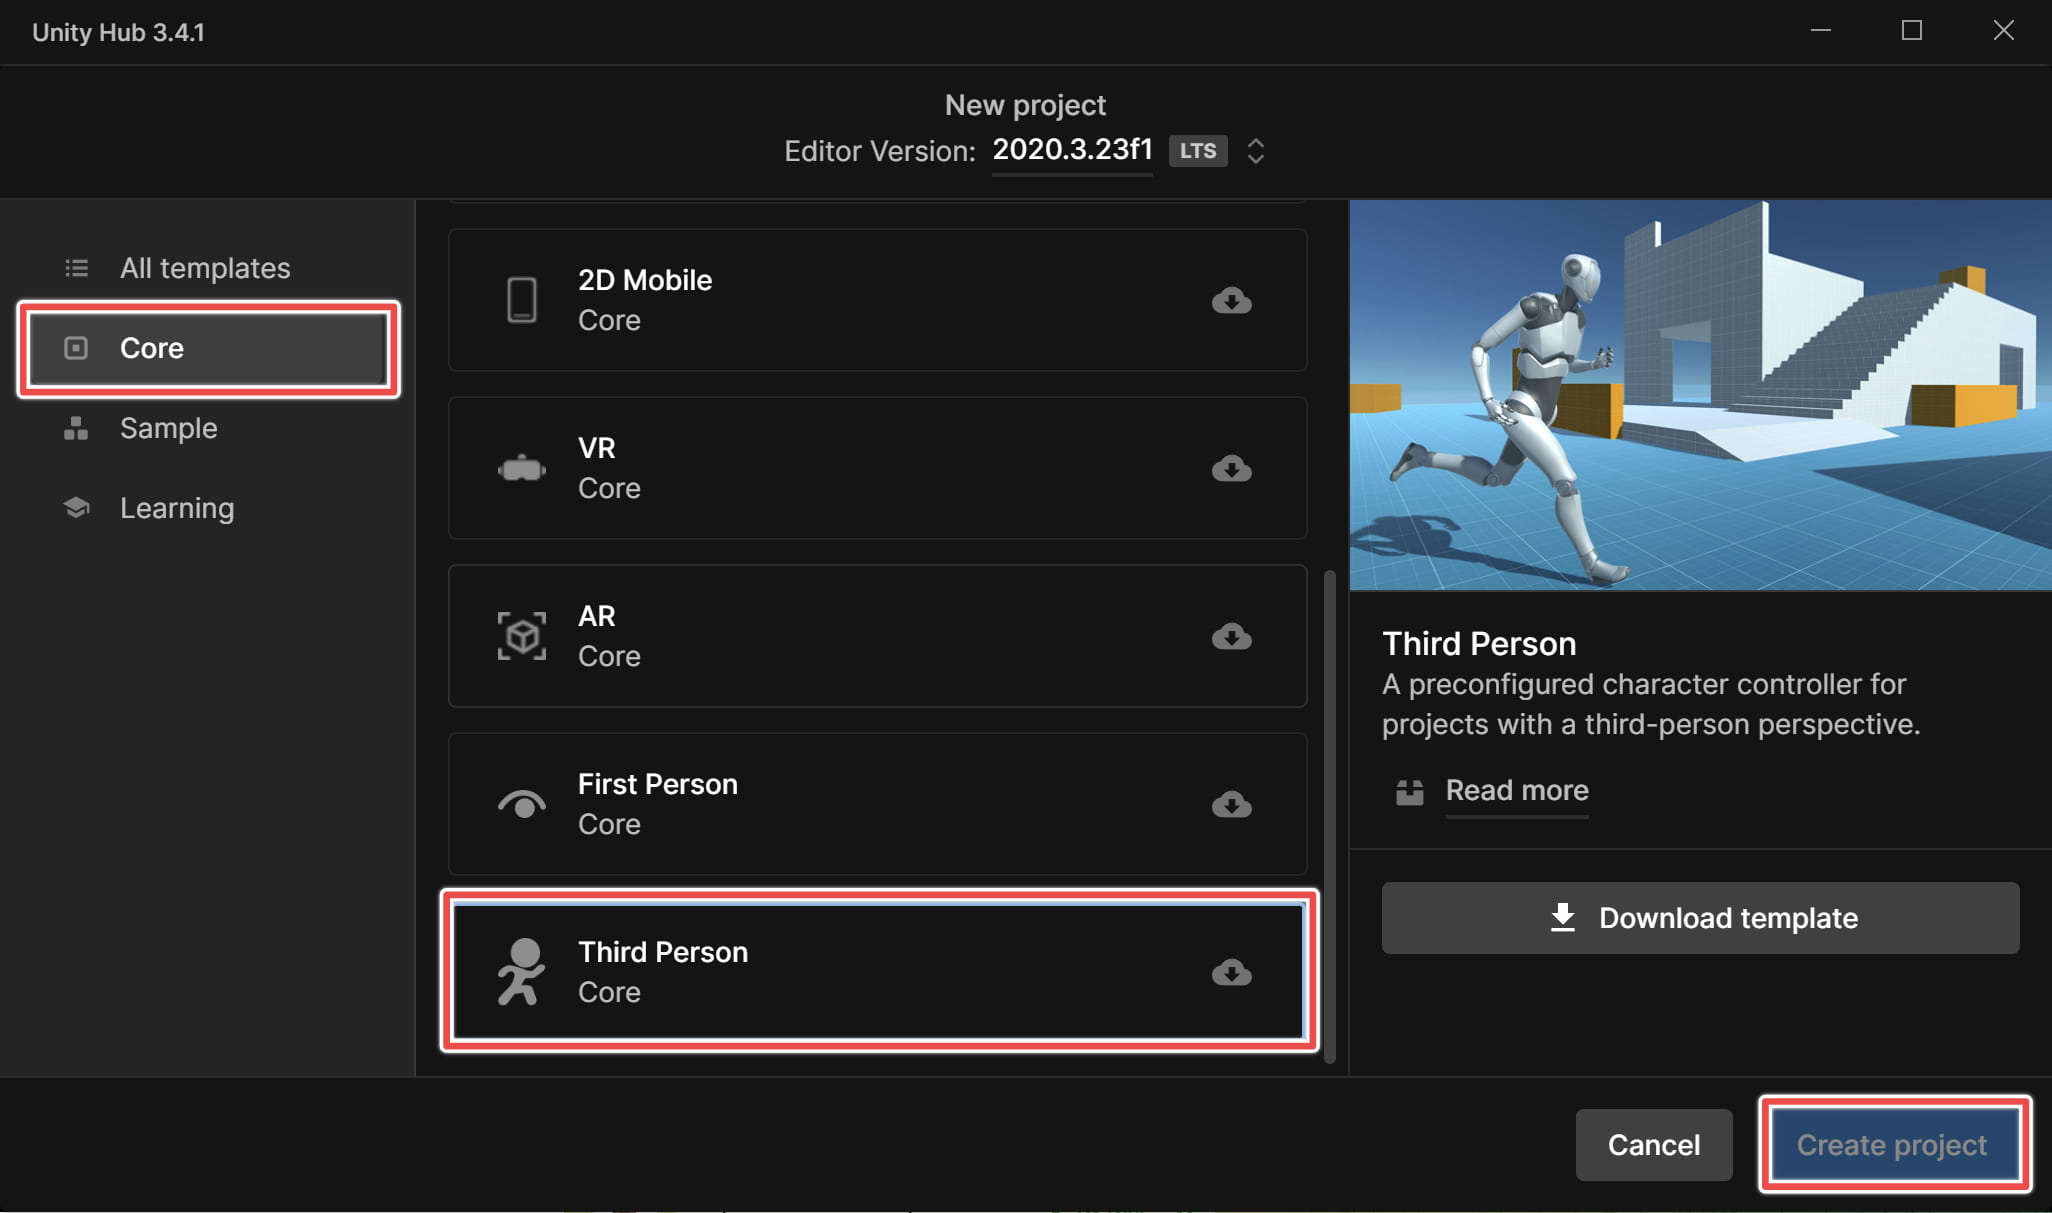2052x1213 pixels.
Task: Open the Editor Version selector arrows
Action: 1256,151
